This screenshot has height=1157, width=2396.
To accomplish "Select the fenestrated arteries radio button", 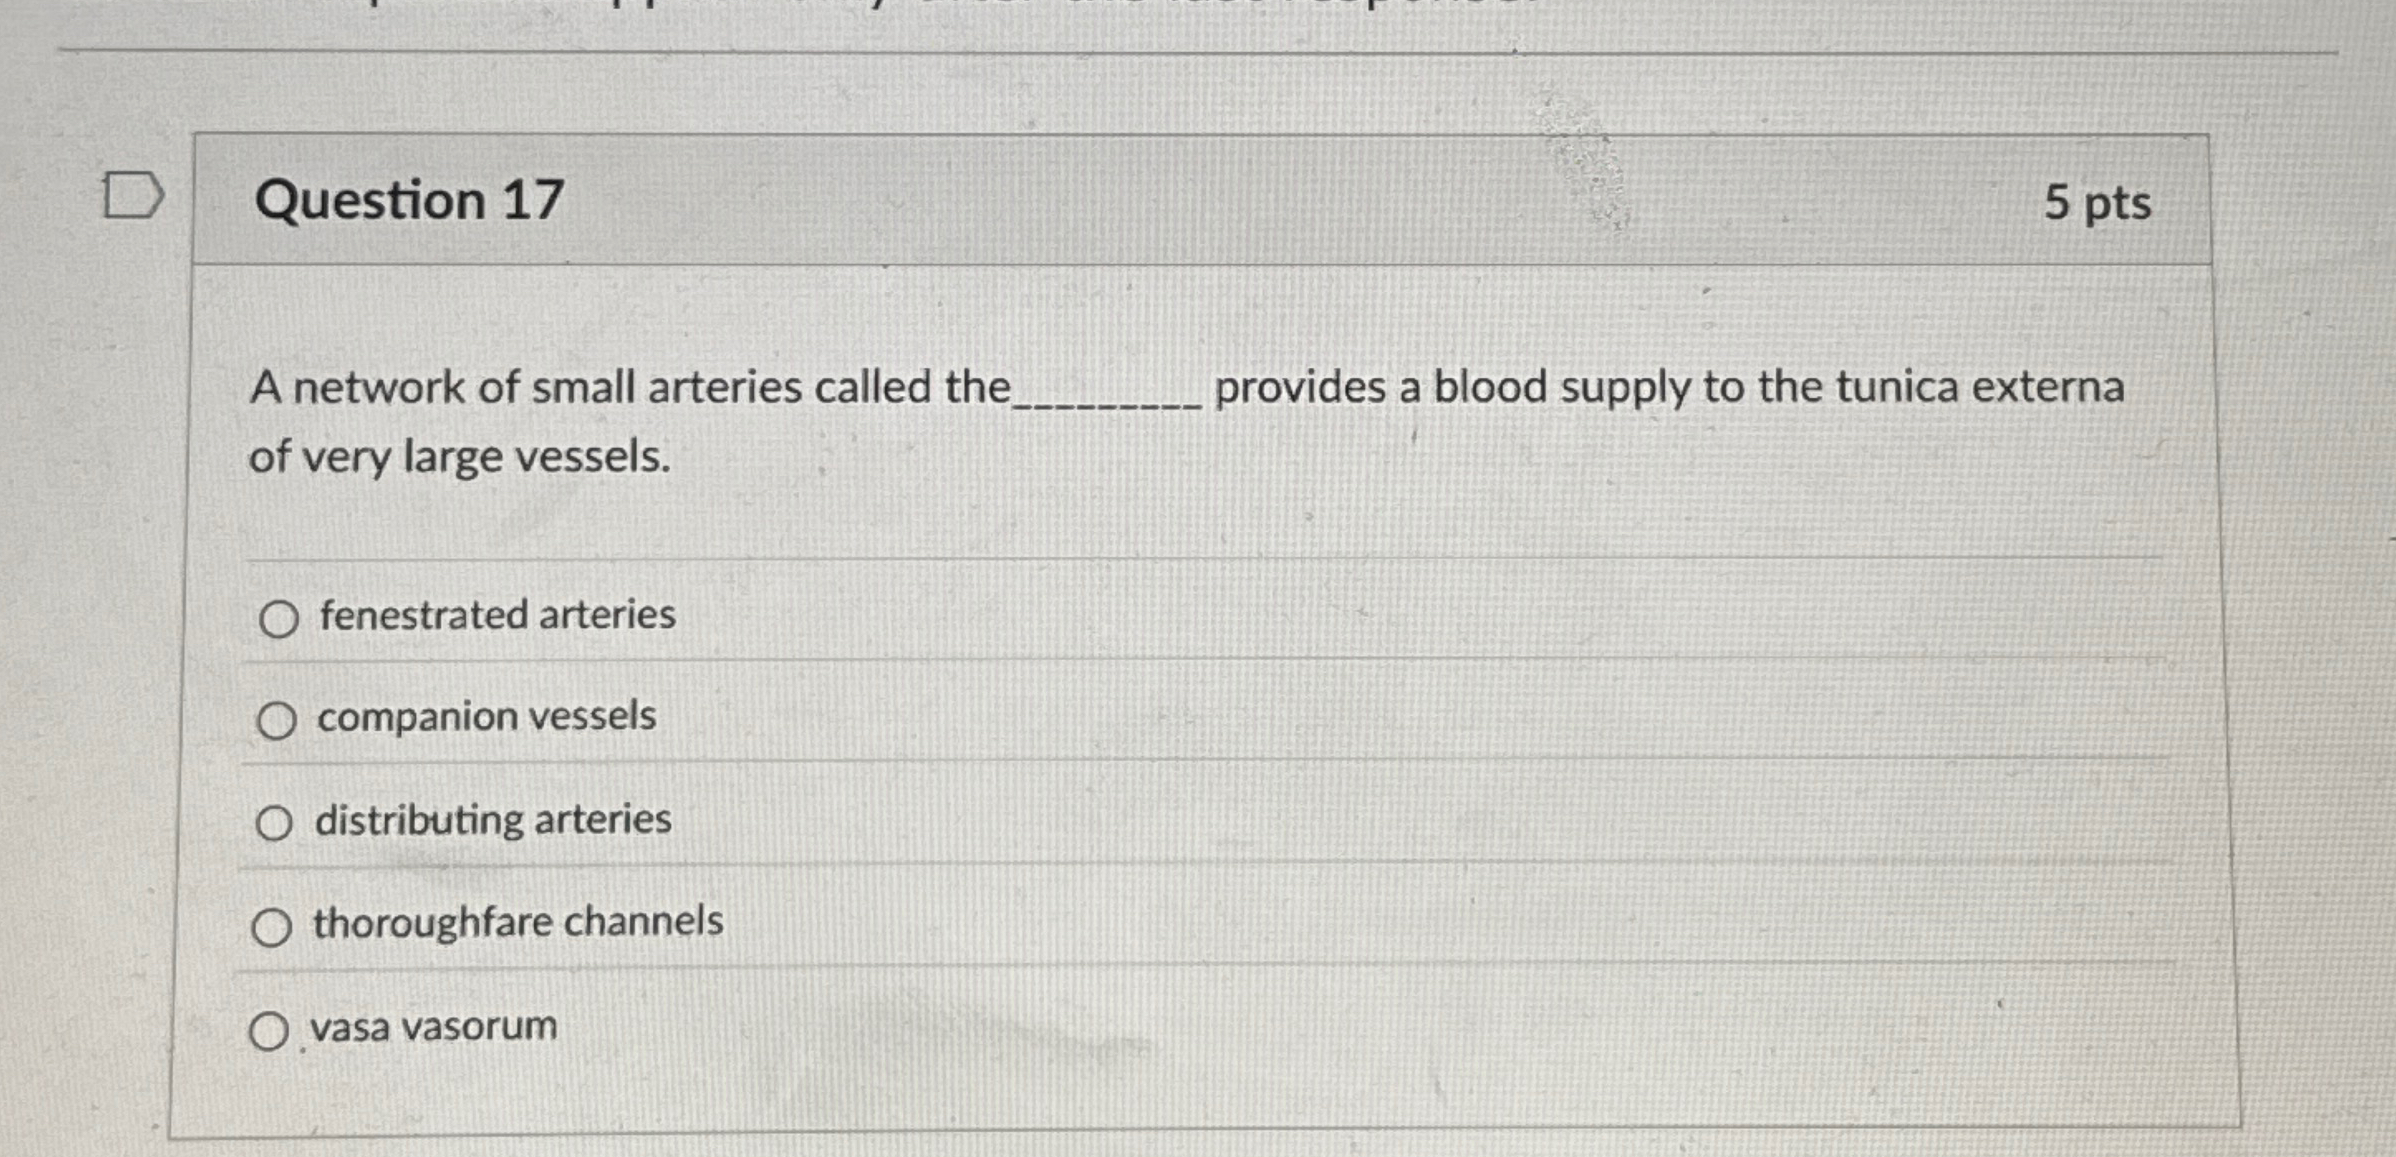I will [278, 617].
